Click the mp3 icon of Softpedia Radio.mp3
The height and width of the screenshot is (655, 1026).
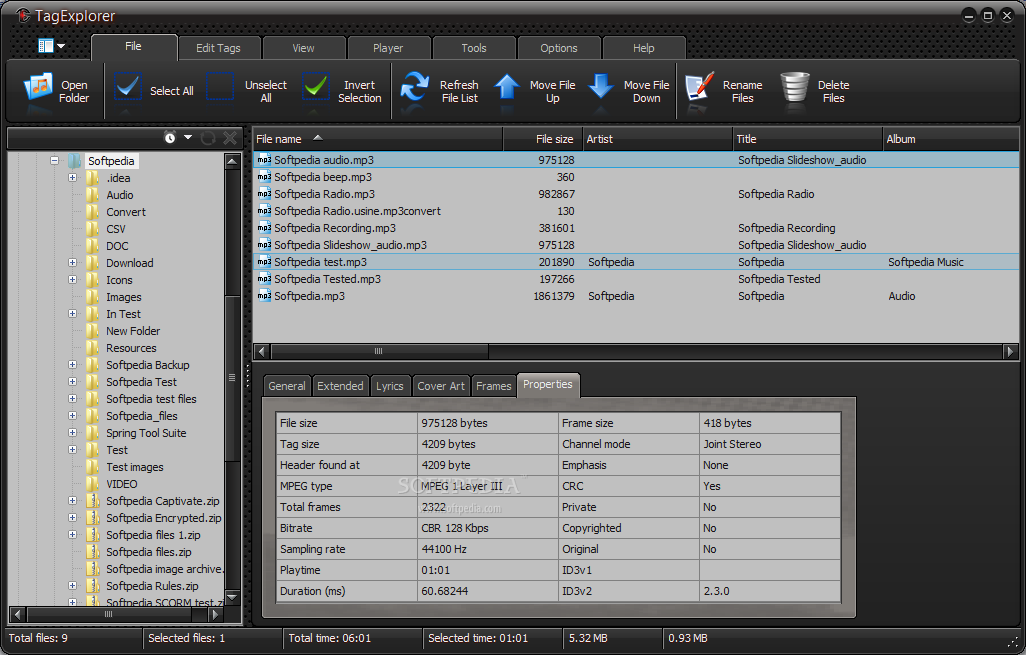pyautogui.click(x=264, y=194)
